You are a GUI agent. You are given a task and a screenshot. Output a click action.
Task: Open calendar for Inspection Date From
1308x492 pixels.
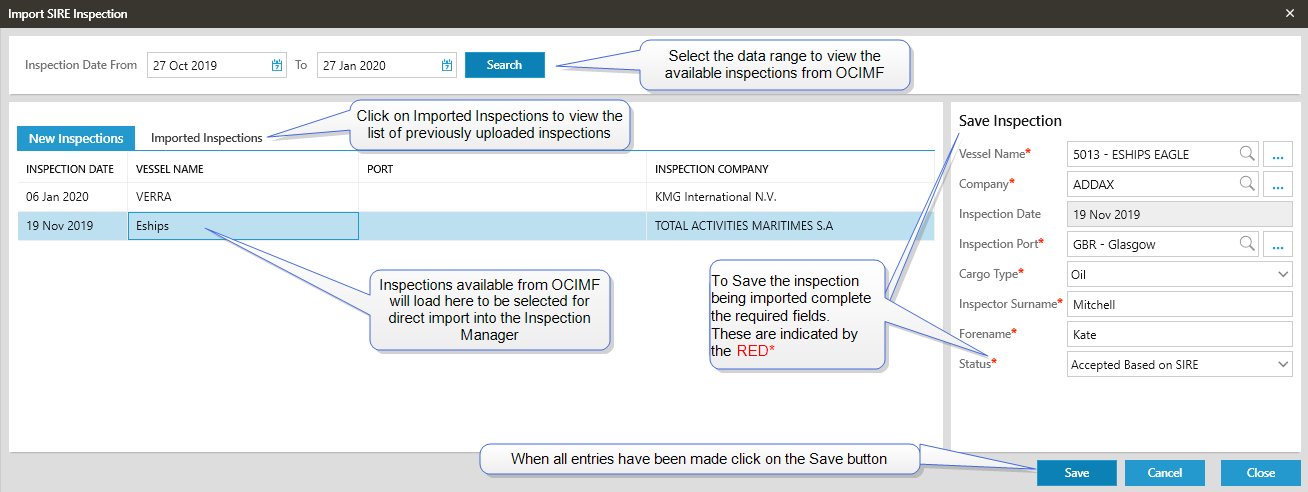(277, 65)
